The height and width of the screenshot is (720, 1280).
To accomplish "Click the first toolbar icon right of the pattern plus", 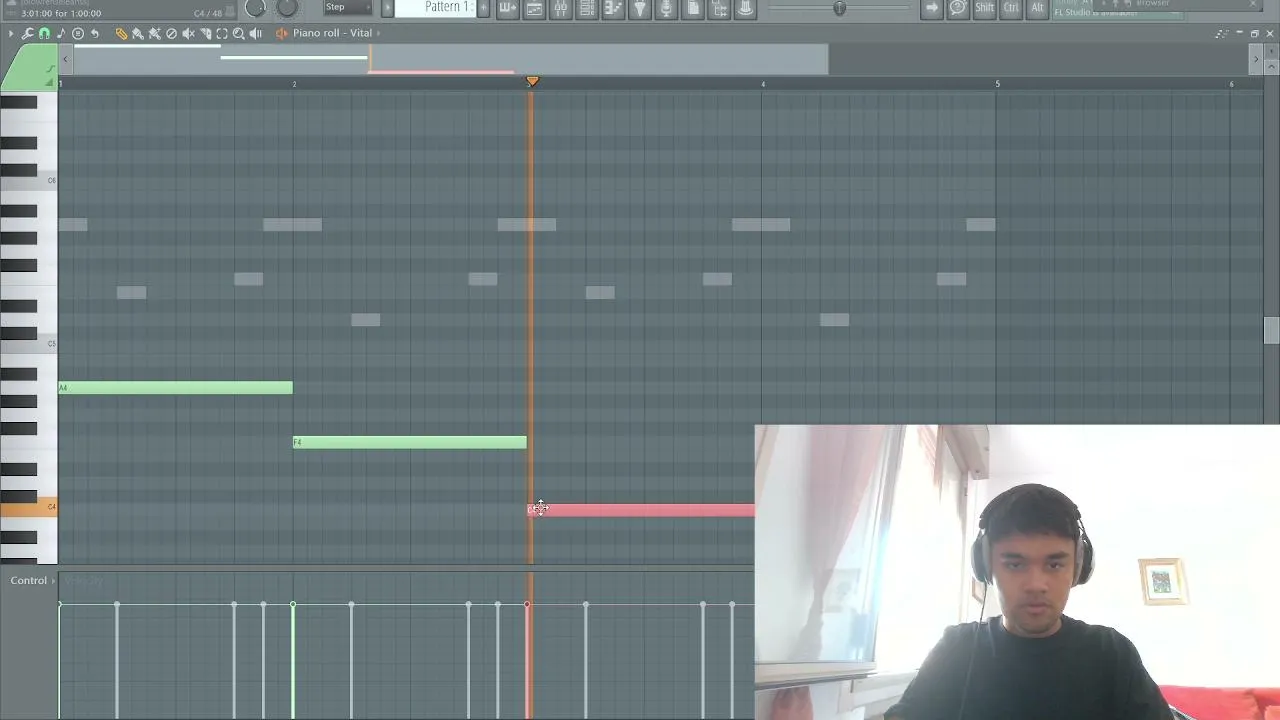I will coord(508,8).
